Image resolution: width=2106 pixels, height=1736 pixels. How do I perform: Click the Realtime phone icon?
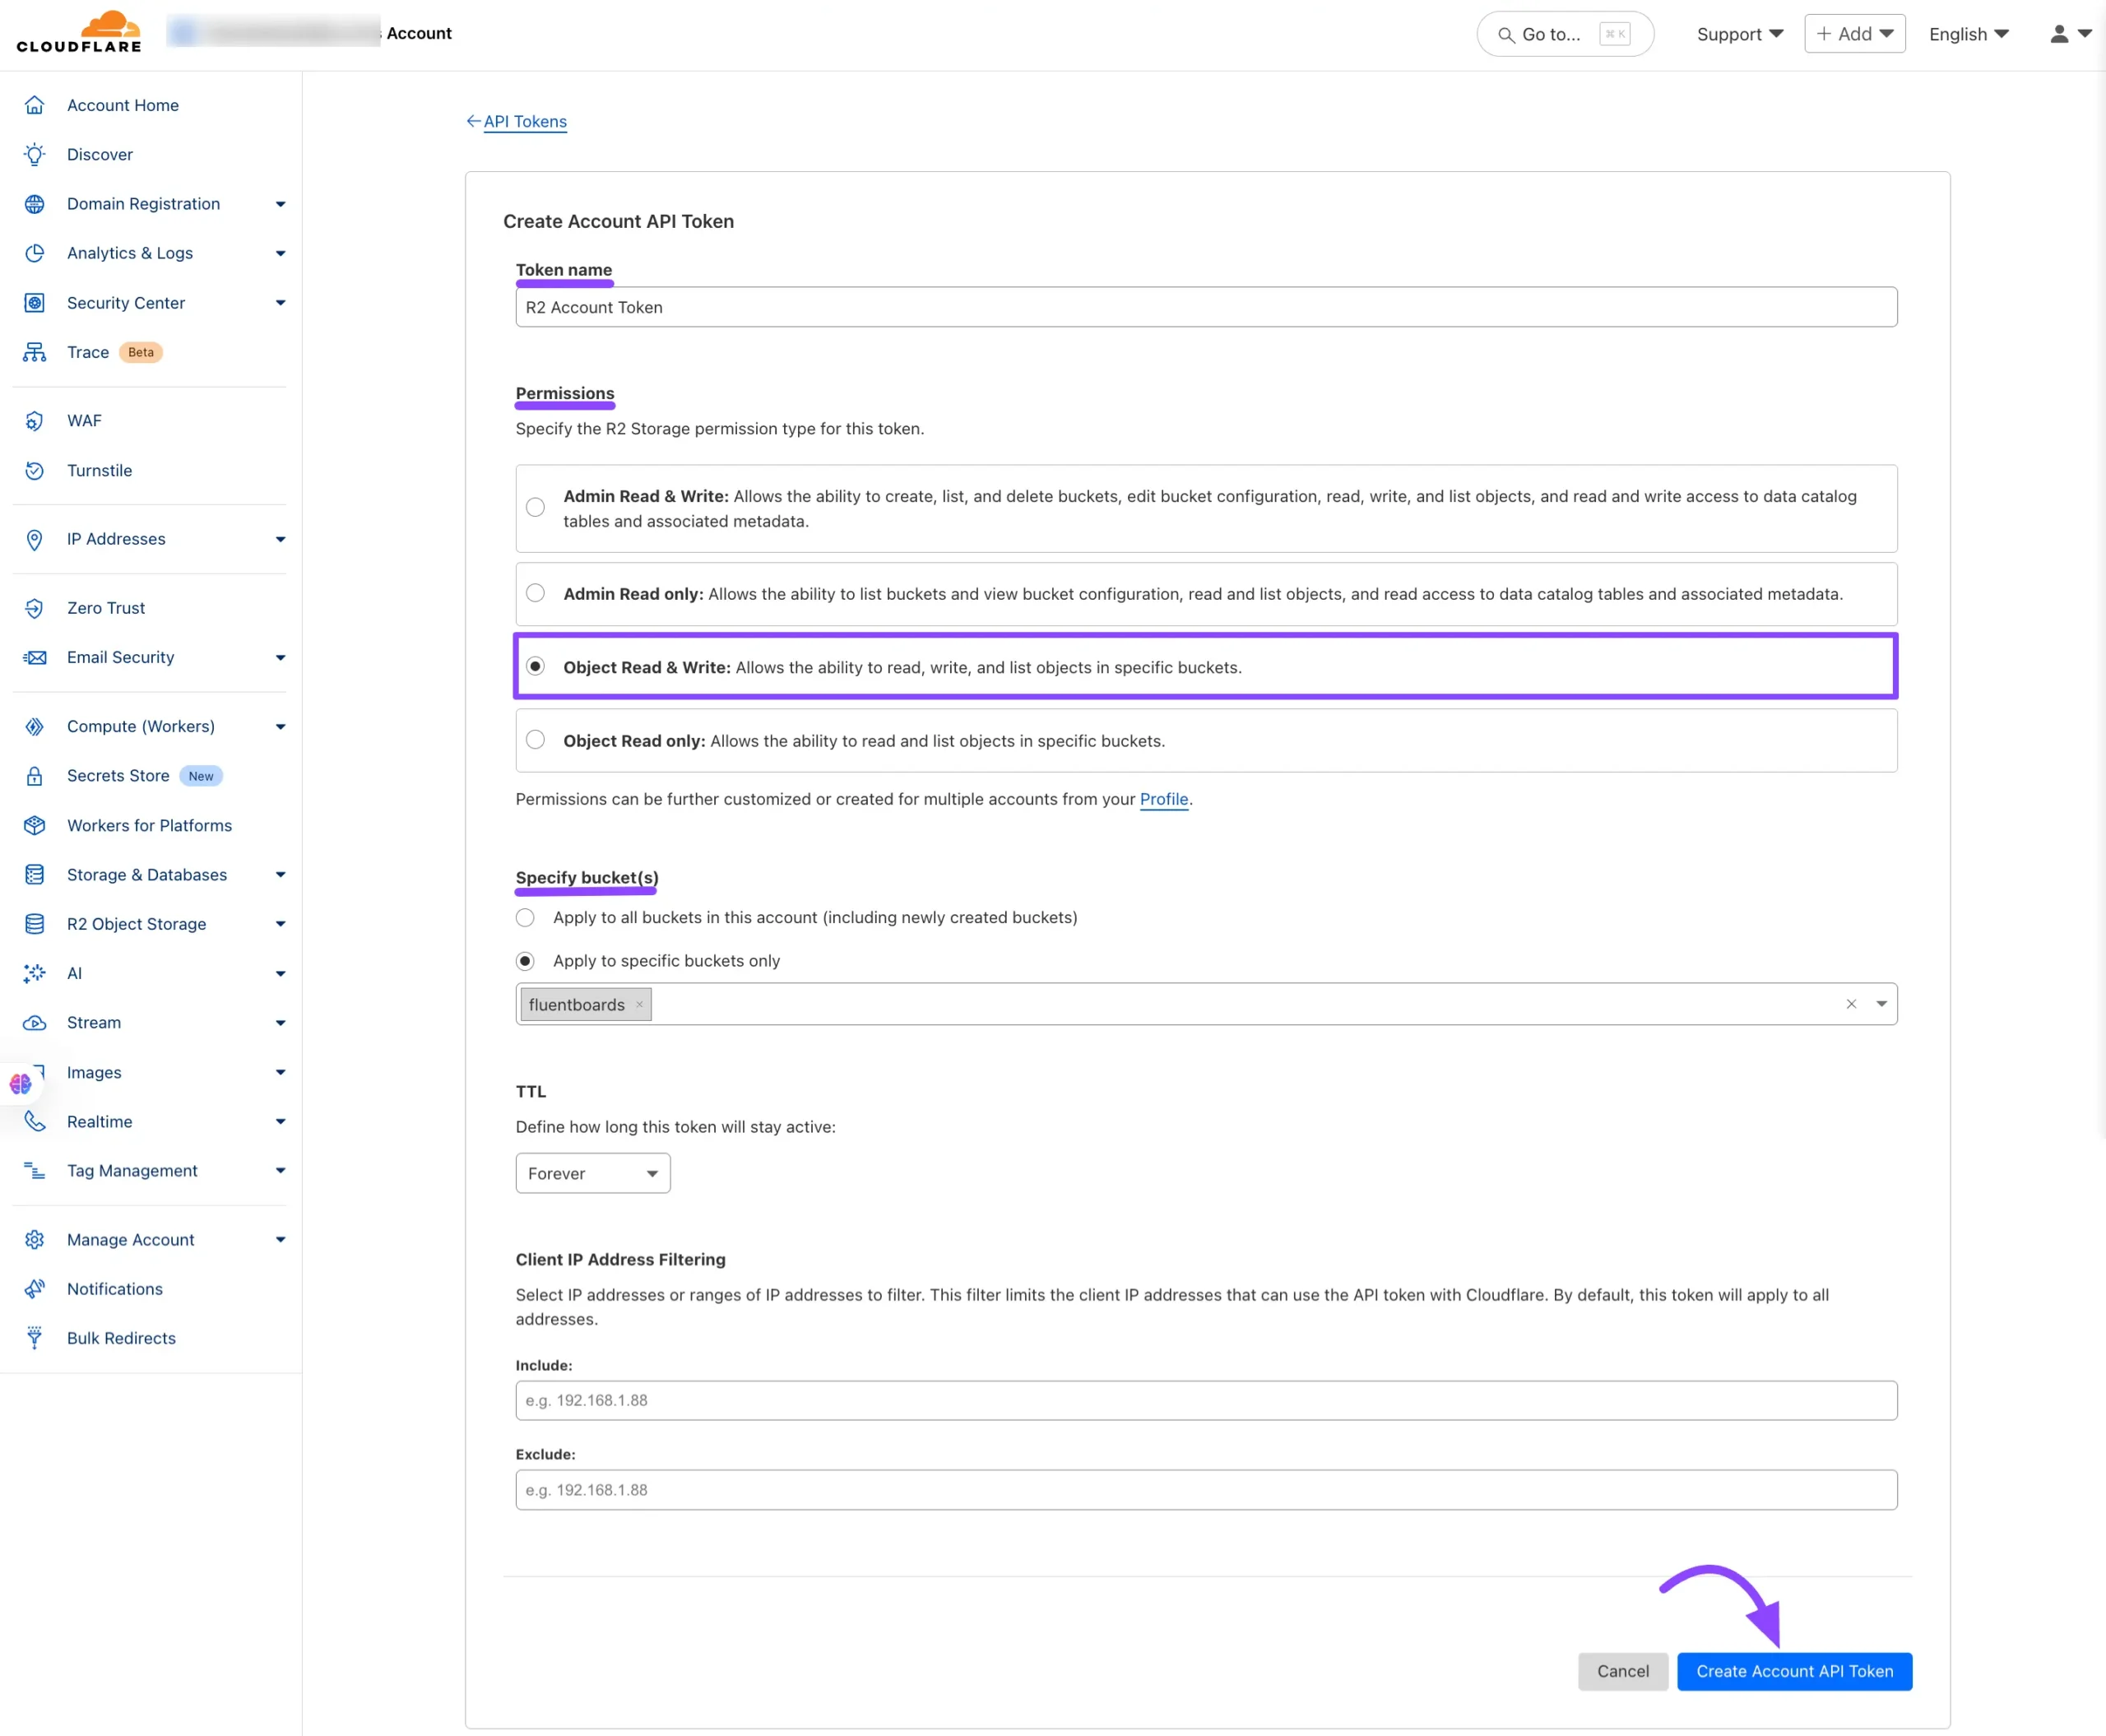(35, 1121)
